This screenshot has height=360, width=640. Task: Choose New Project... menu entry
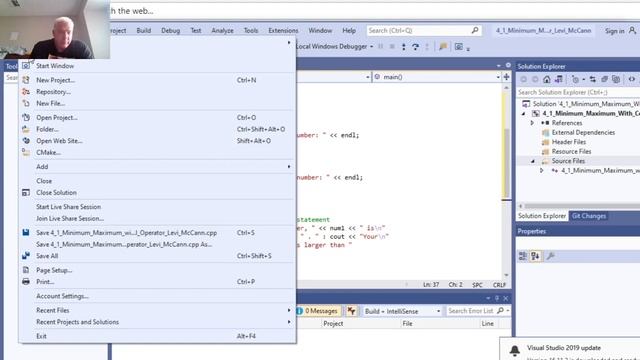coord(55,80)
